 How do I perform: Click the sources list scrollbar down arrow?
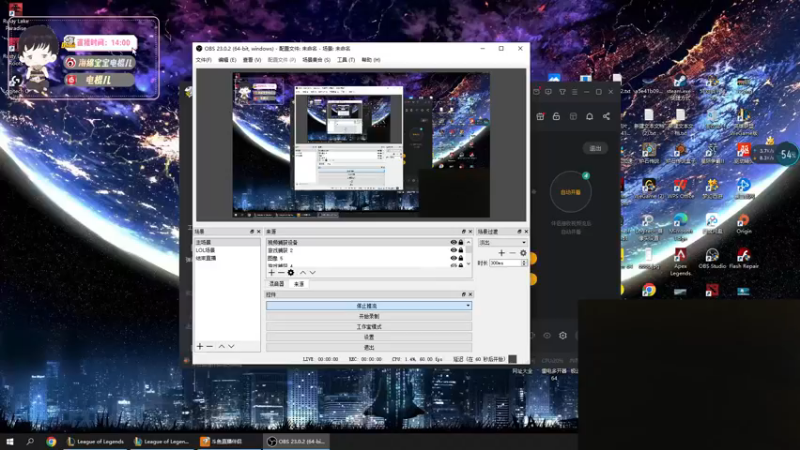click(468, 264)
